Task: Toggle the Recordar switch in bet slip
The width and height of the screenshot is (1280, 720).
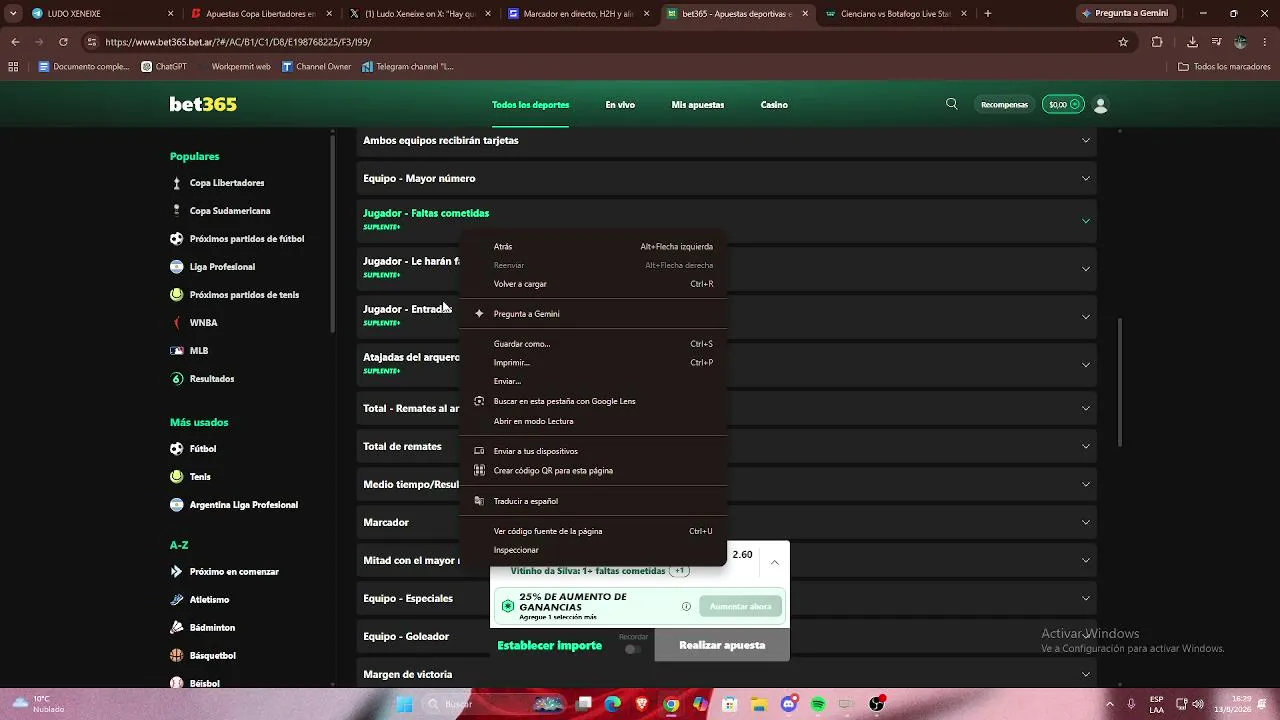Action: pos(632,649)
